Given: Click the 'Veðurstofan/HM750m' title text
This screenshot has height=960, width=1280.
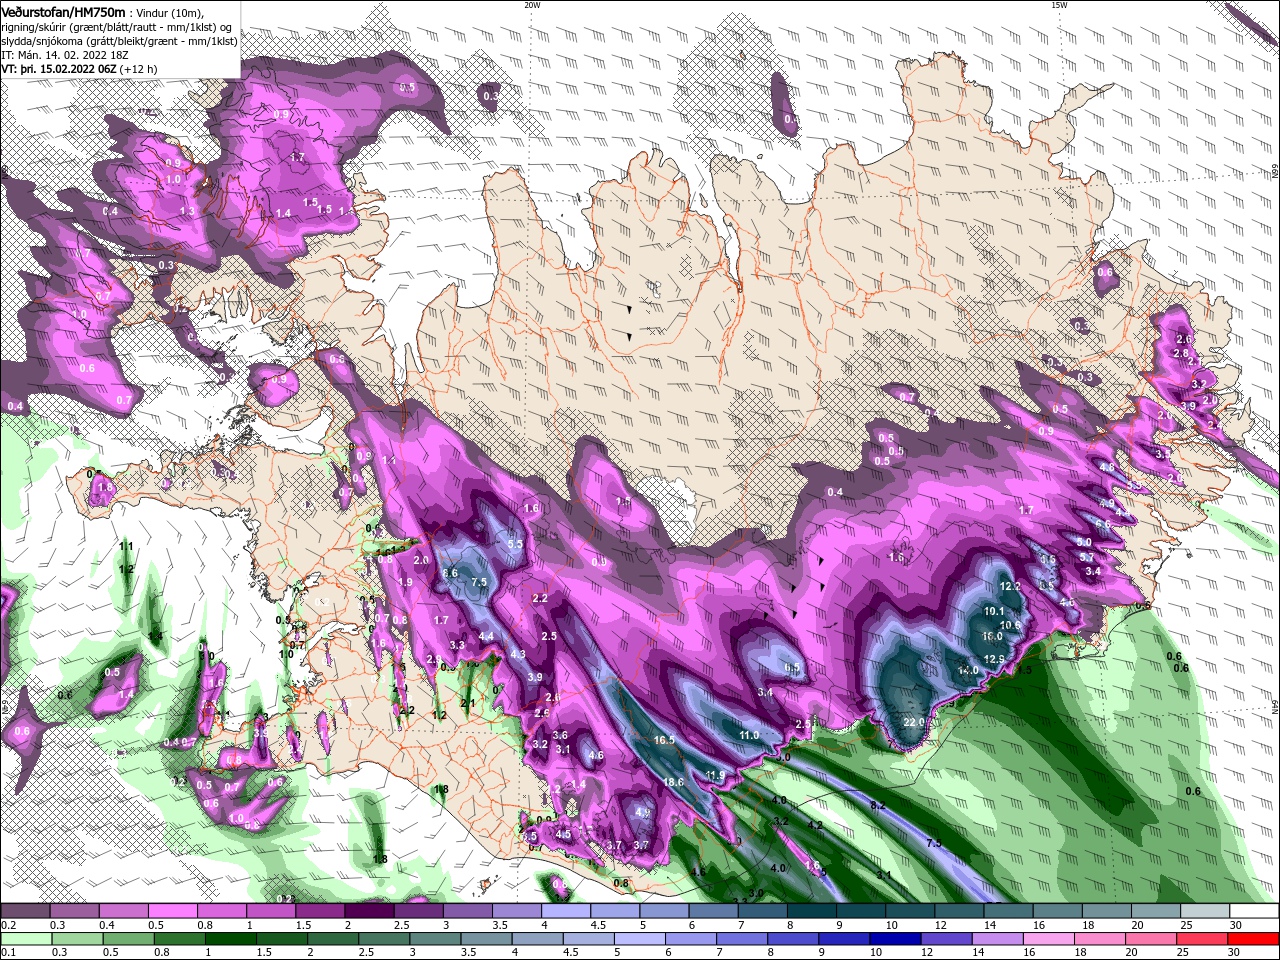Looking at the screenshot, I should (x=63, y=11).
